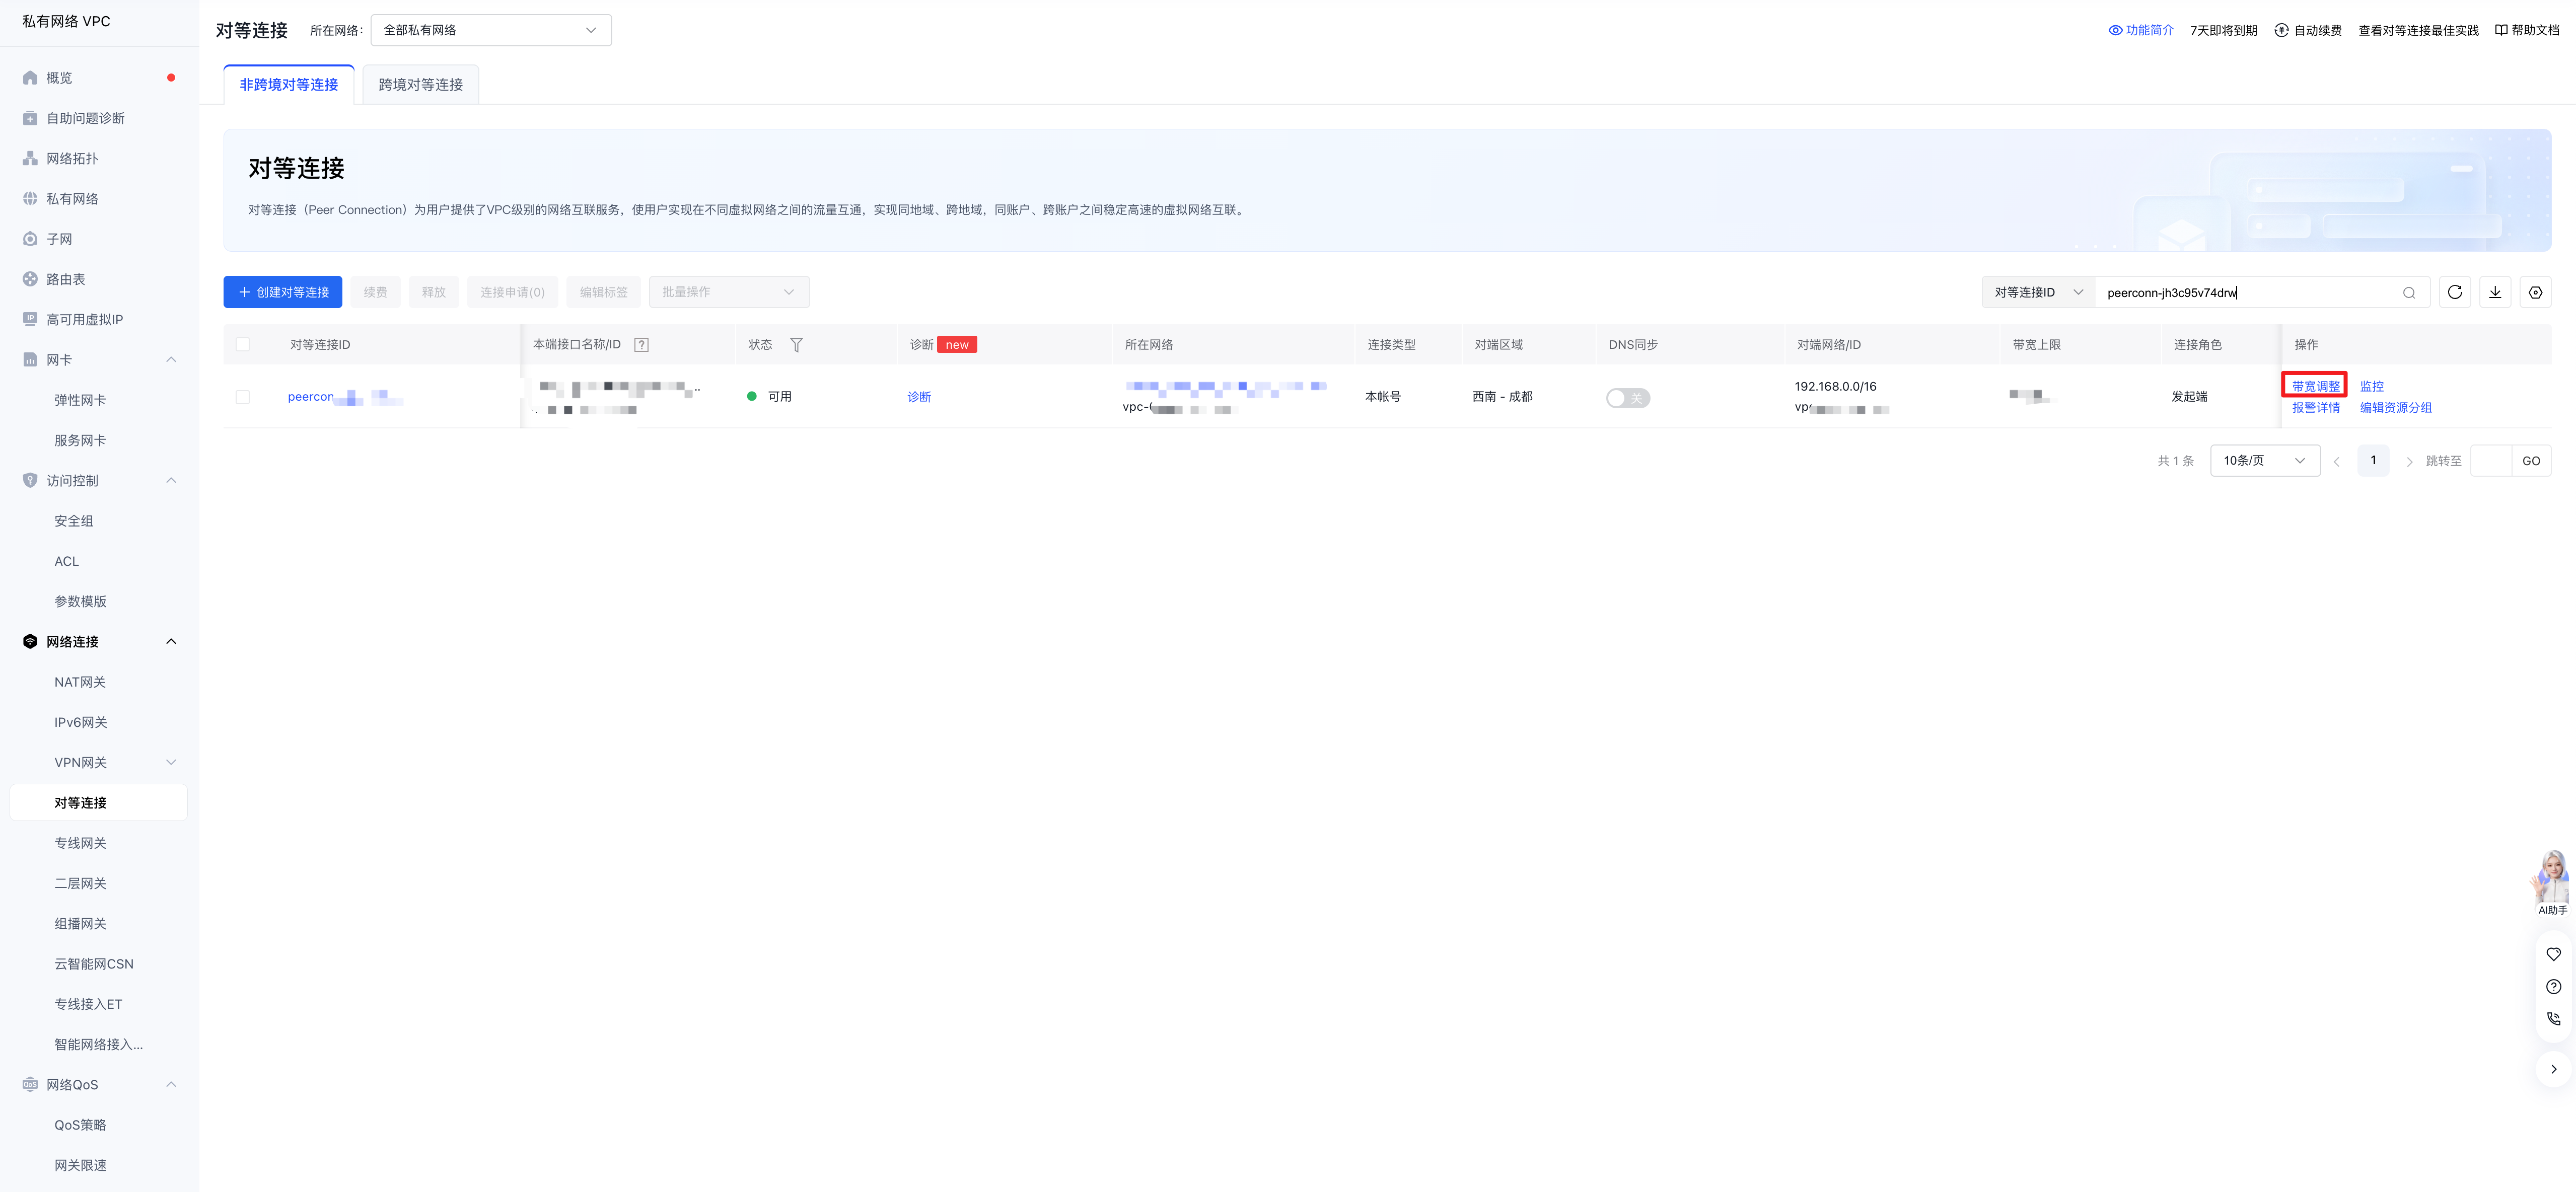The image size is (2576, 1192).
Task: Click the heart feedback icon
Action: [x=2553, y=954]
